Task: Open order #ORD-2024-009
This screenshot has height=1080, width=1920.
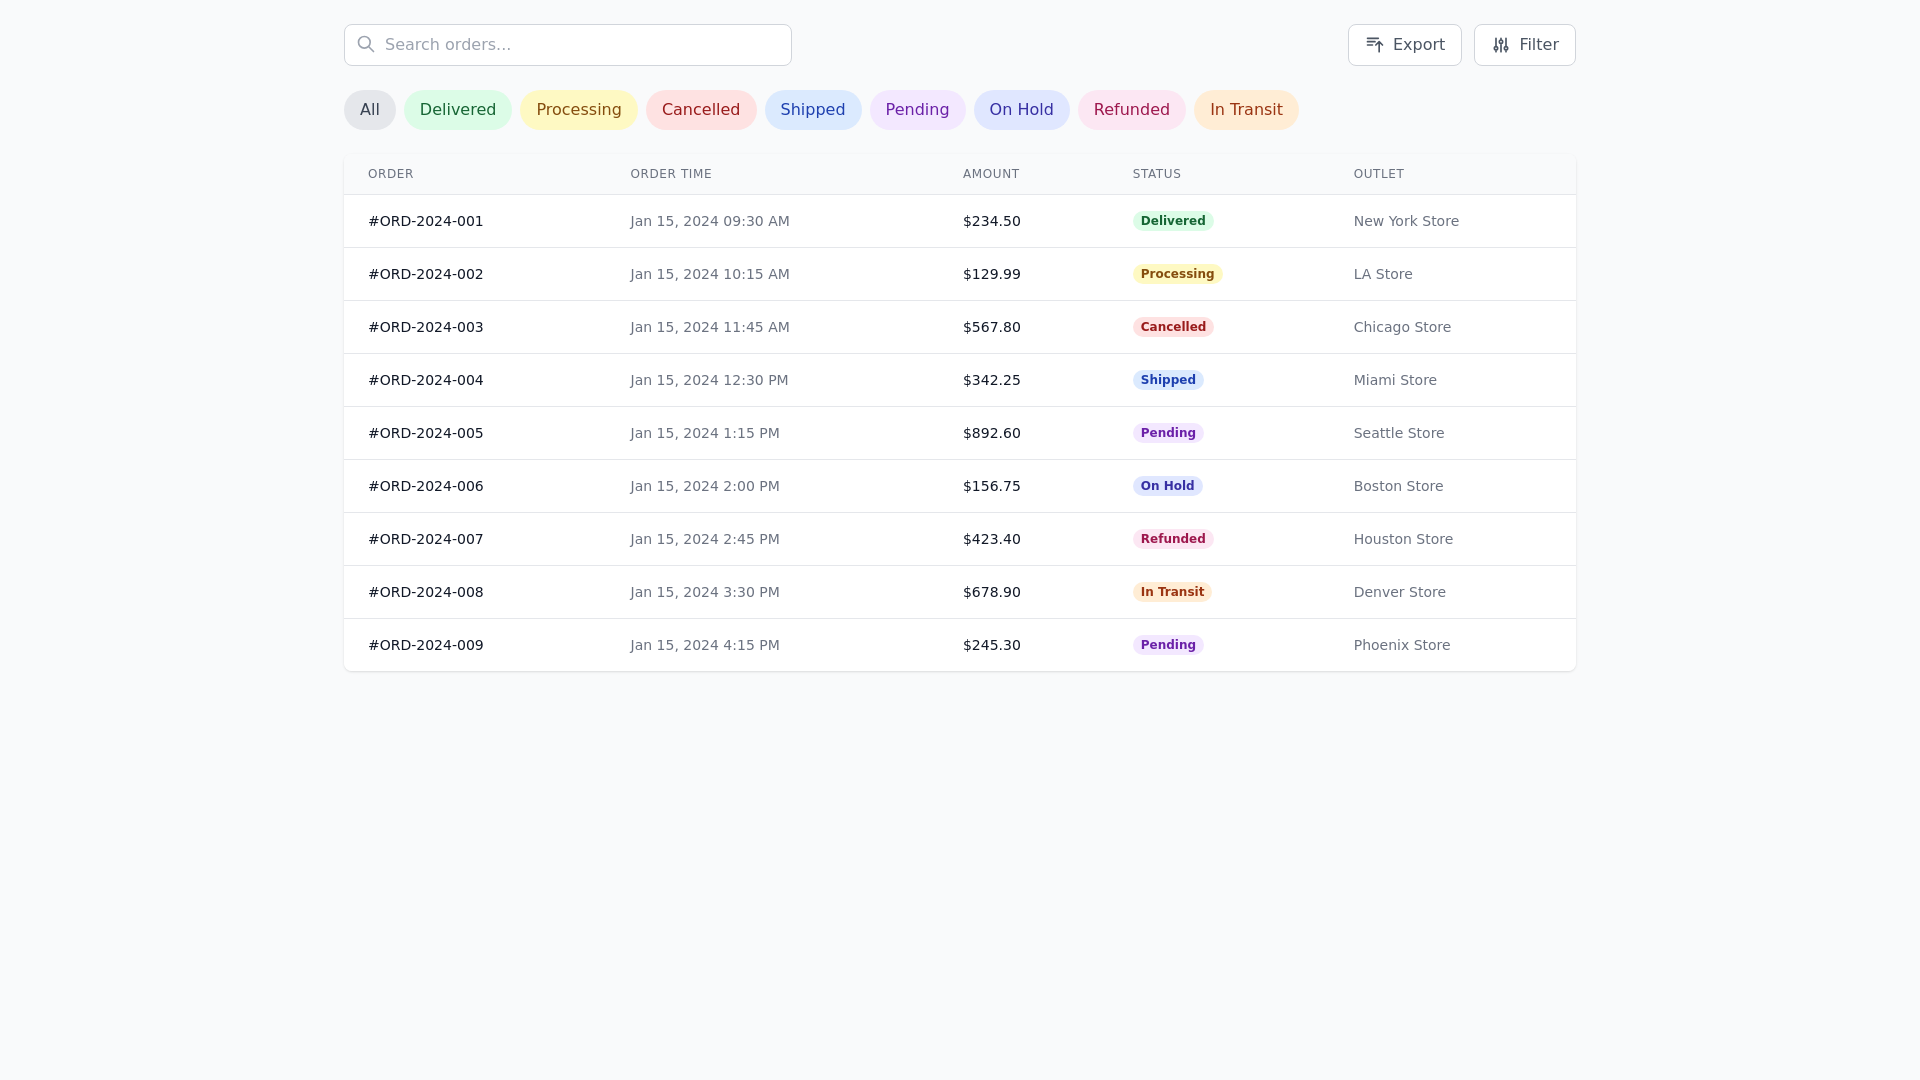Action: click(426, 645)
